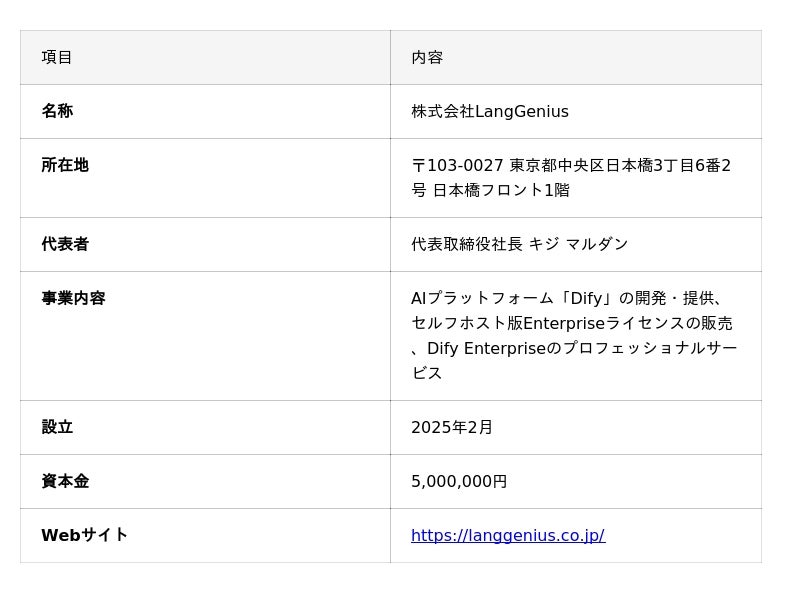Select the 2025年2月 cell

point(576,428)
